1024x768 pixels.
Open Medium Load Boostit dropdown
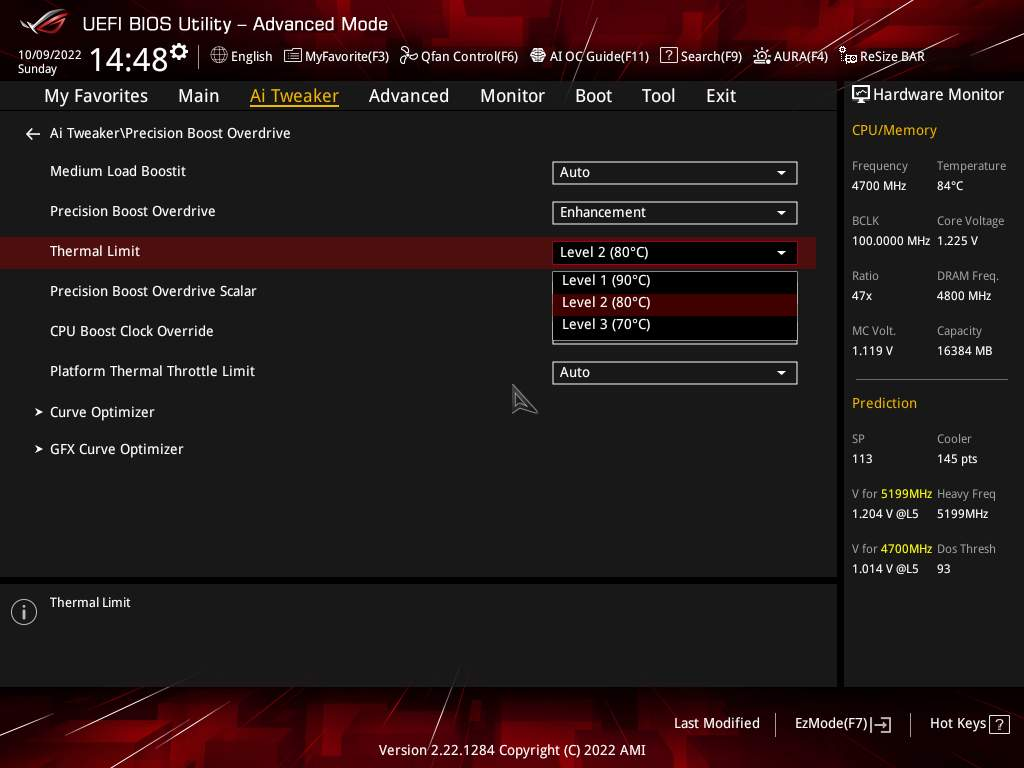click(674, 173)
